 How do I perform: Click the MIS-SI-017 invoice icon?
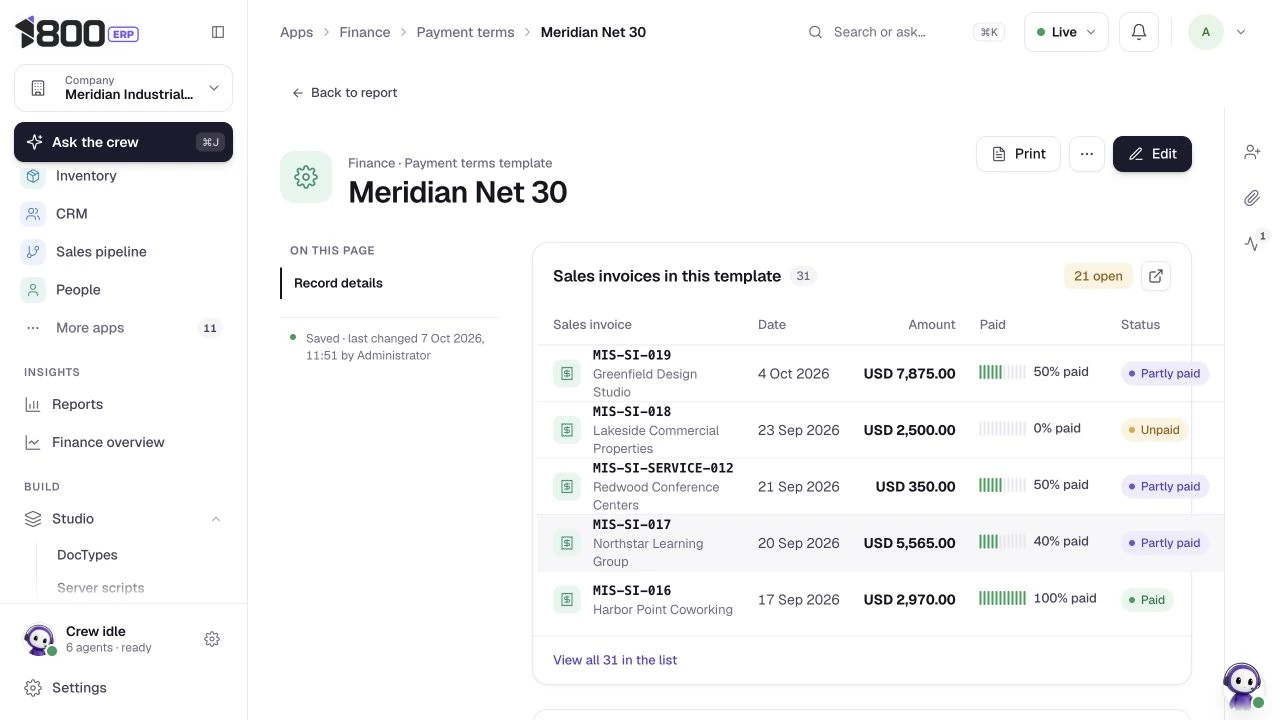coord(567,543)
